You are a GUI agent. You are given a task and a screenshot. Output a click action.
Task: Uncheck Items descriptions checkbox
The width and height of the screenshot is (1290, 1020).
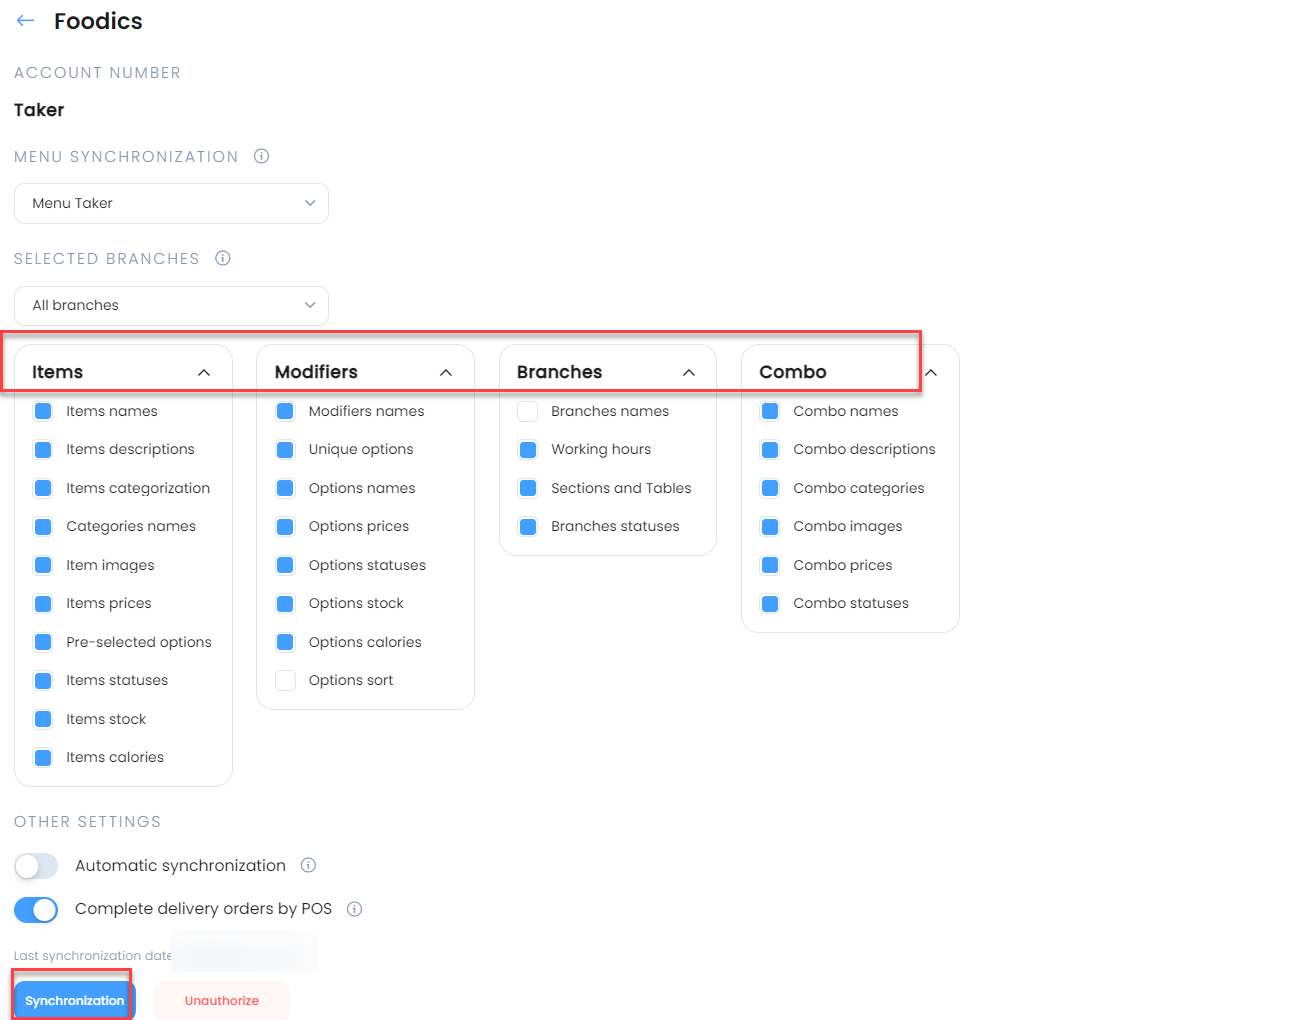click(43, 450)
